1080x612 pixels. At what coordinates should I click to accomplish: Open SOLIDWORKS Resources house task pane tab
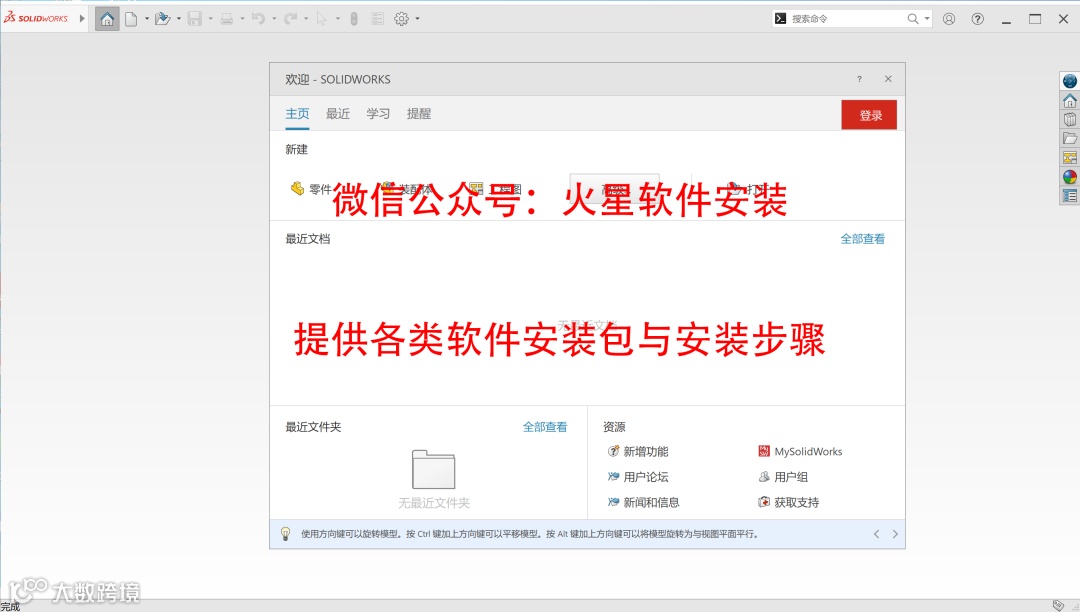pyautogui.click(x=1070, y=101)
